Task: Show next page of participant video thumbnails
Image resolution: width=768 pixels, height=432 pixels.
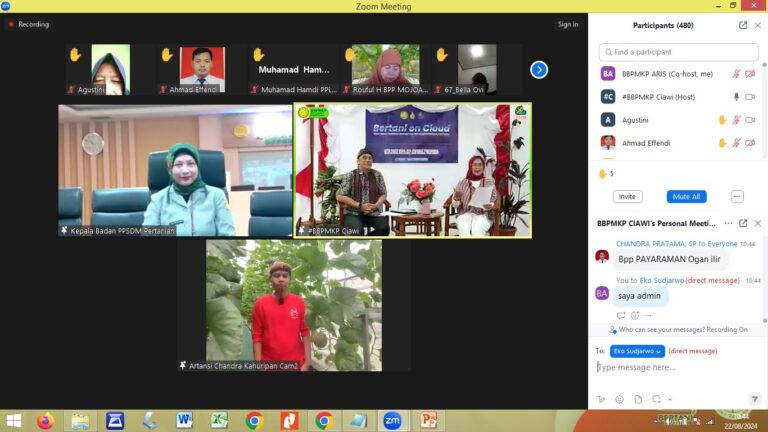Action: pyautogui.click(x=539, y=70)
